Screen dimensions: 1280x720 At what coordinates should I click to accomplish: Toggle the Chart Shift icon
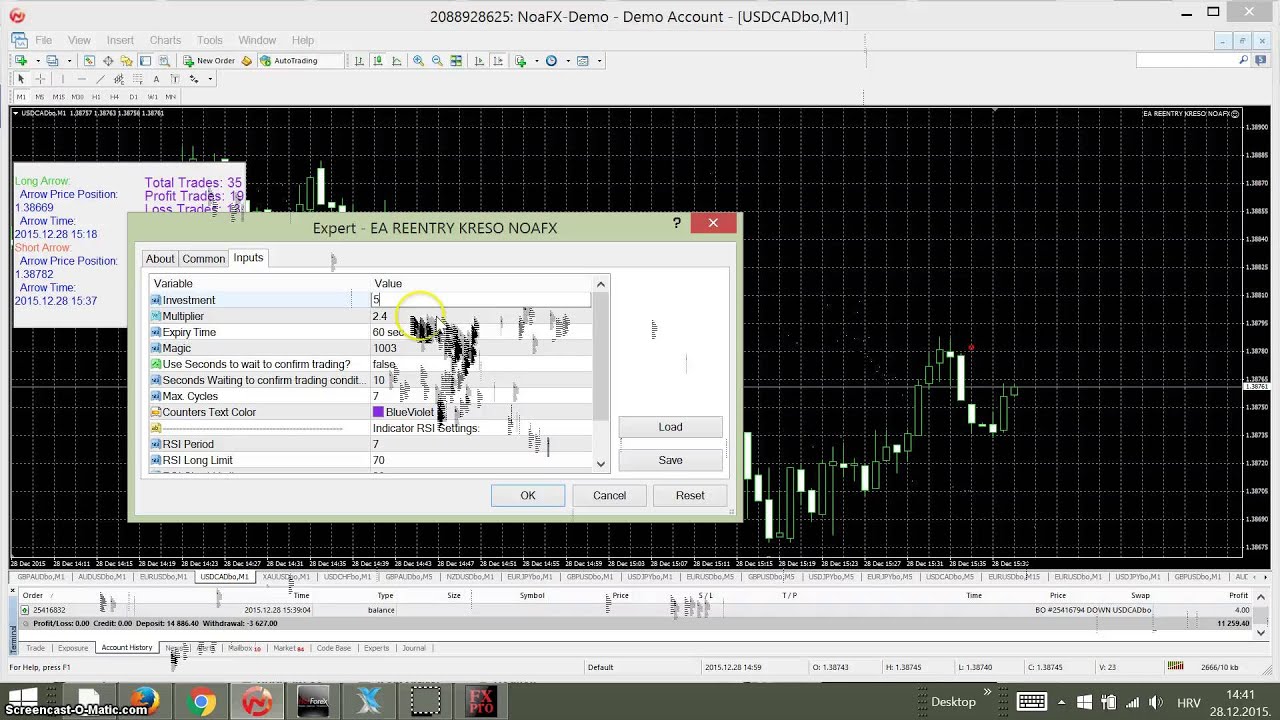pos(498,61)
